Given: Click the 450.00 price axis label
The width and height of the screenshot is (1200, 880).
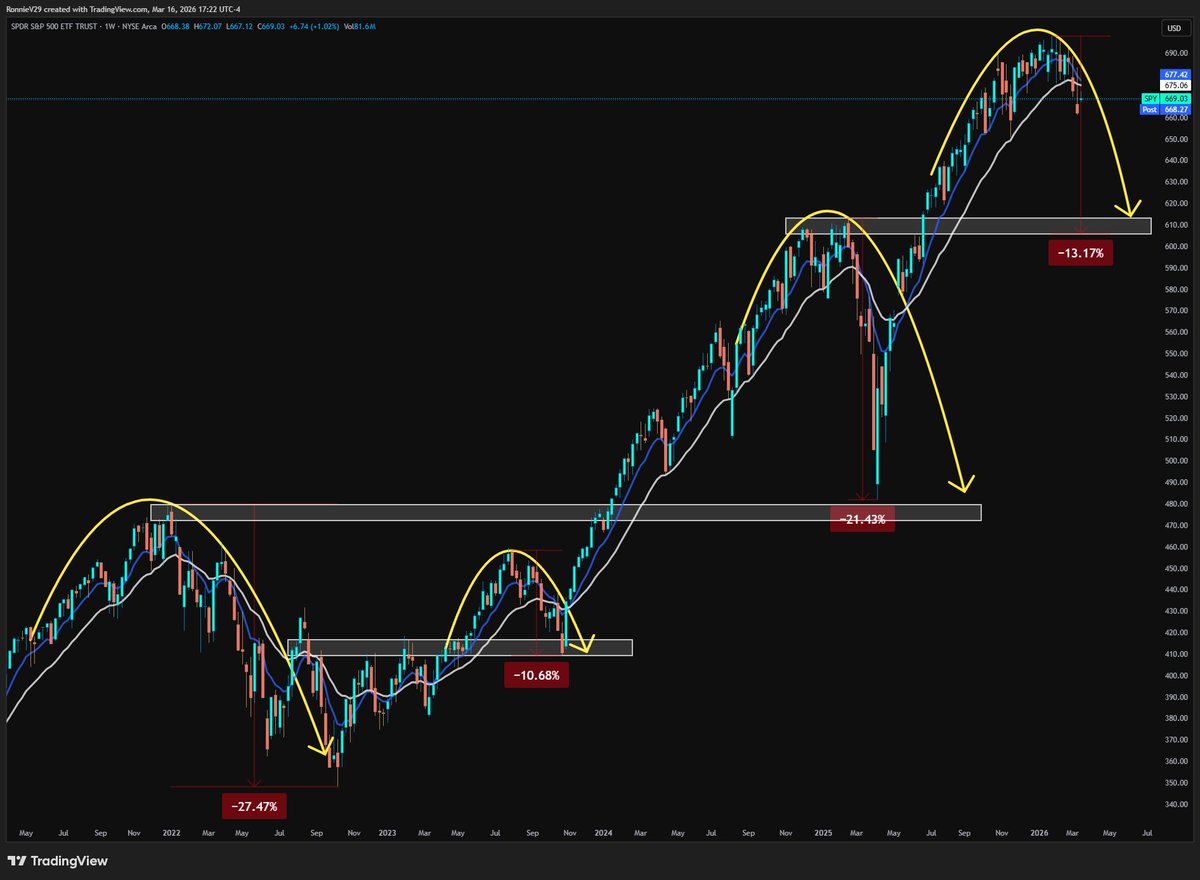Looking at the screenshot, I should click(x=1175, y=568).
